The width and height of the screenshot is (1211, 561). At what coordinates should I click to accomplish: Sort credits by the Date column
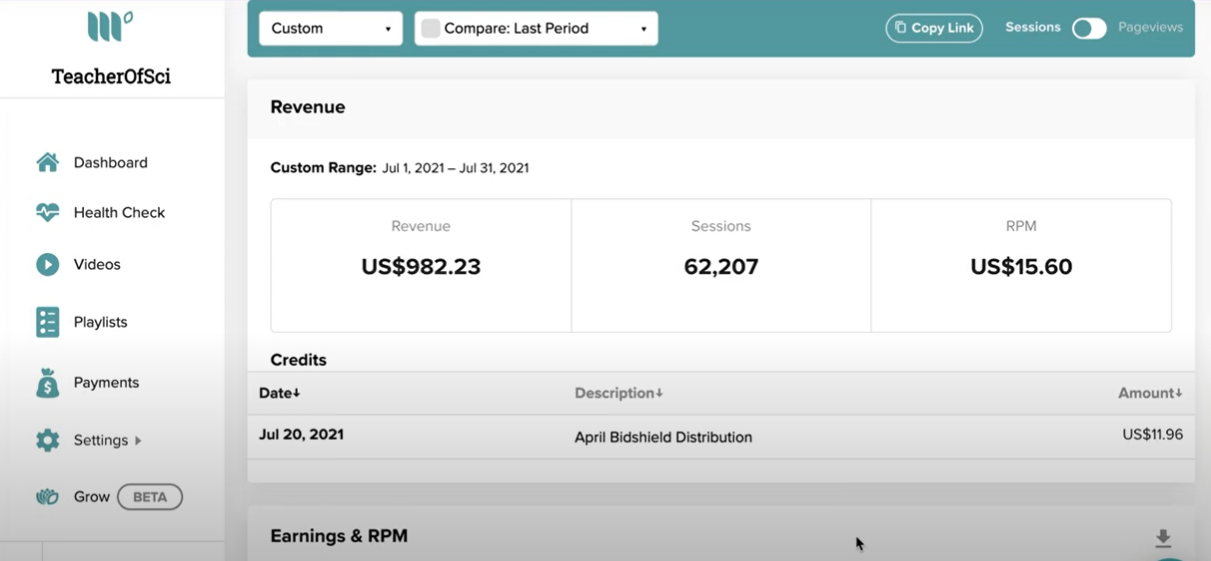point(280,393)
